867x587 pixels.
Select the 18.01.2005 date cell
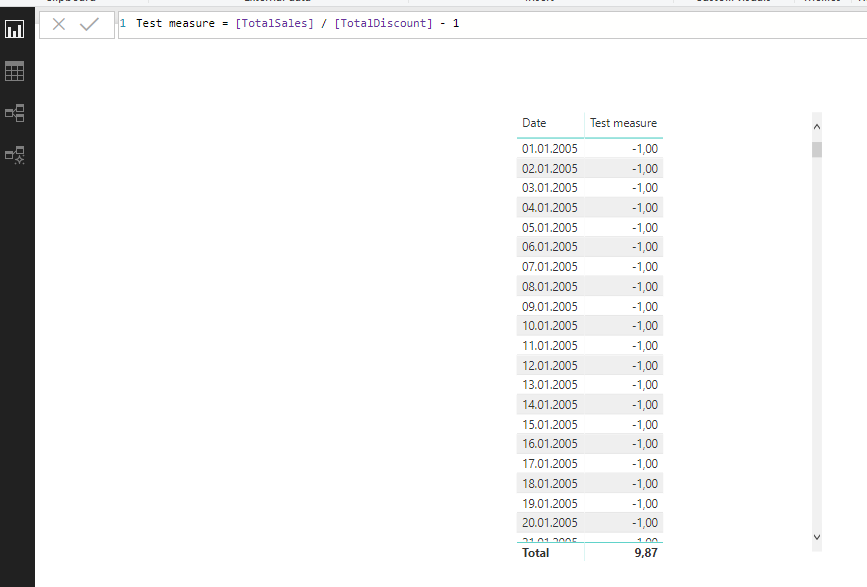[550, 484]
